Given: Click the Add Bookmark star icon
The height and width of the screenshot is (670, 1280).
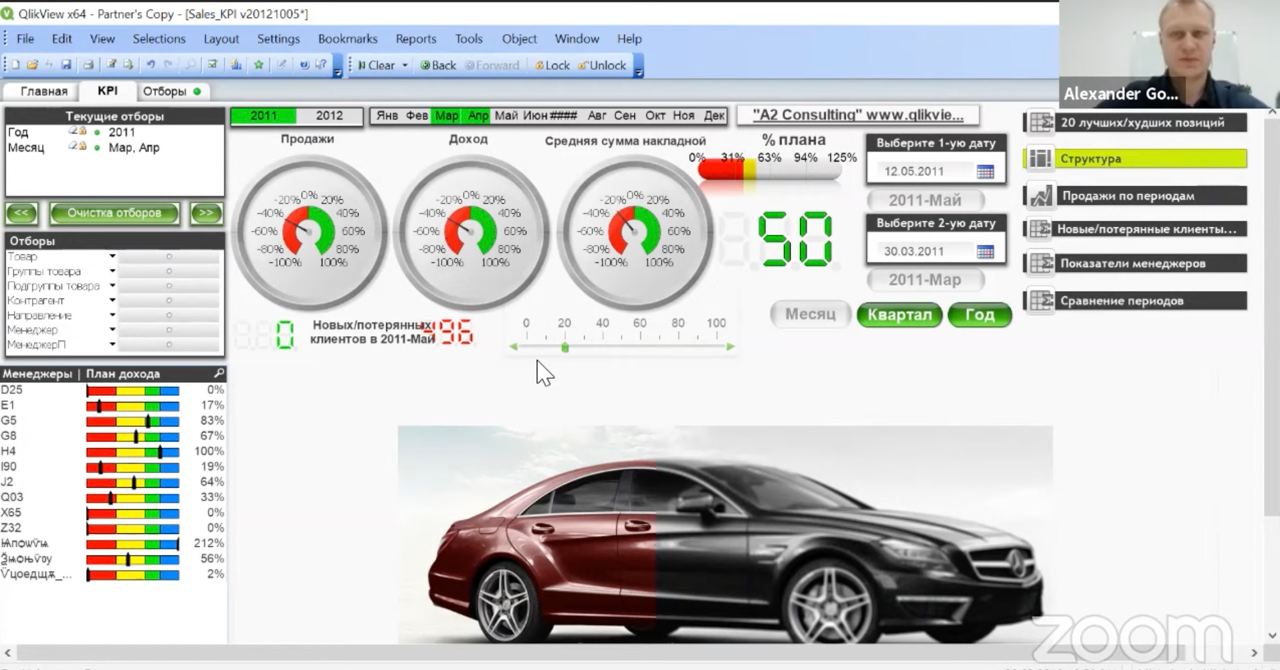Looking at the screenshot, I should click(x=258, y=65).
